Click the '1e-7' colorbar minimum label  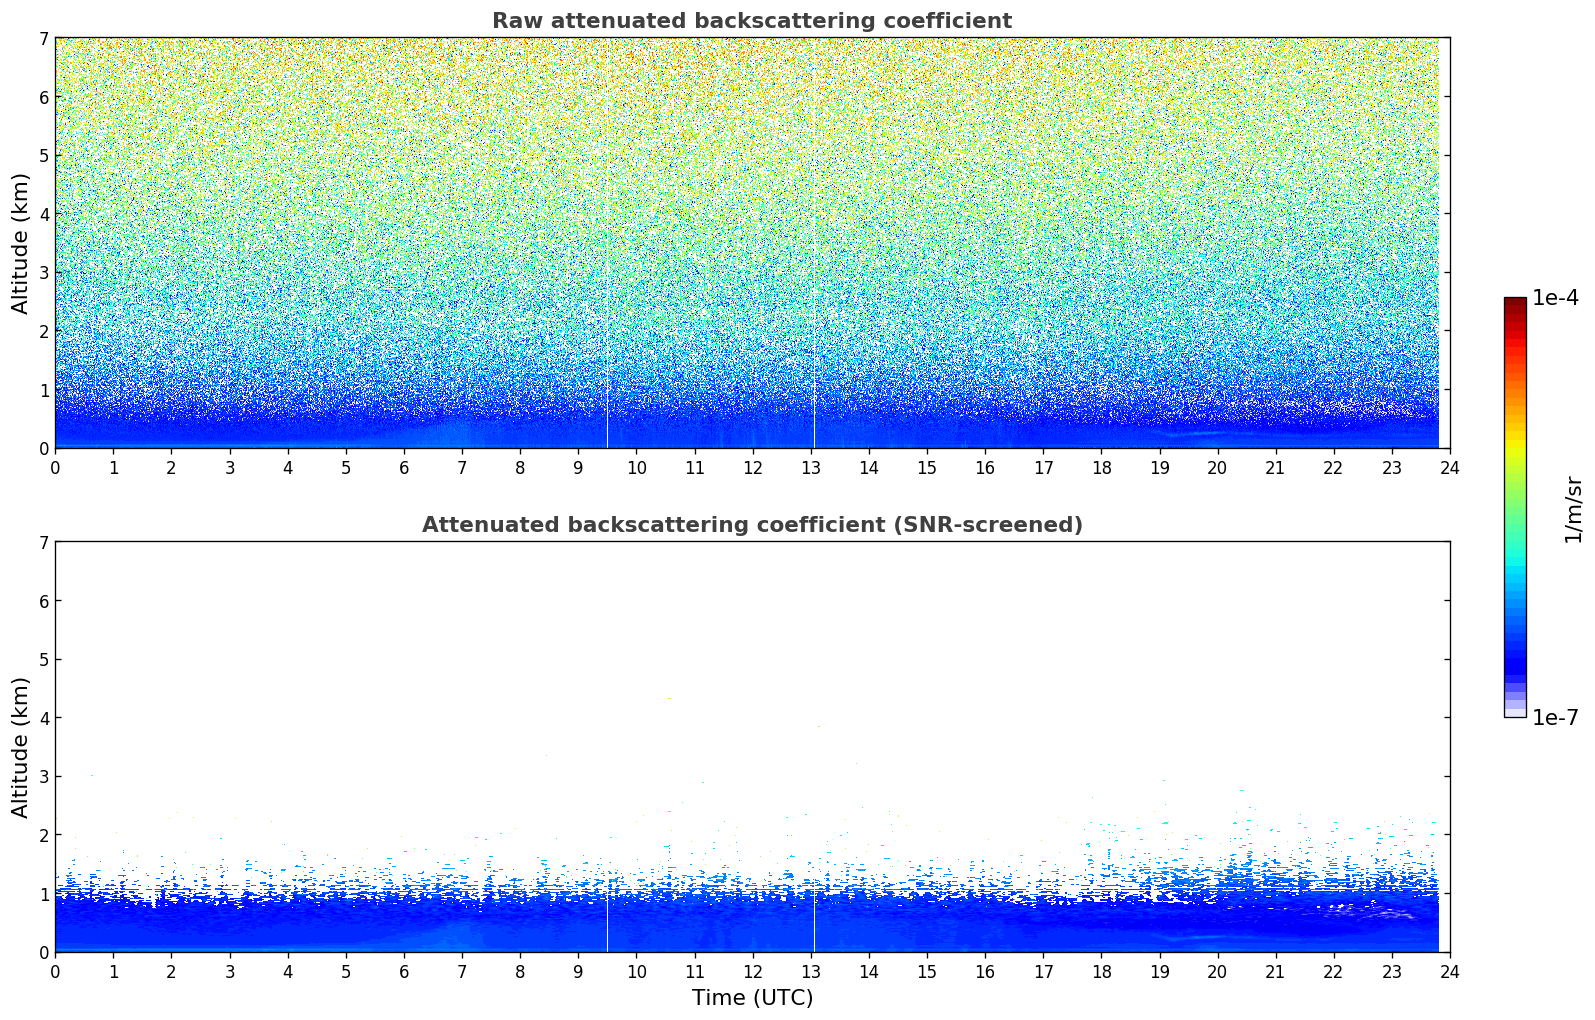1555,718
